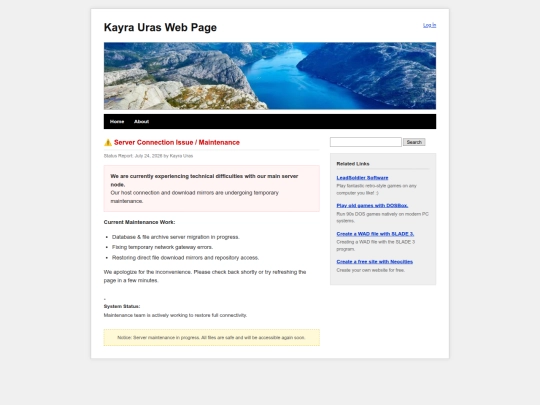Open the LeadSoldier Software link
This screenshot has width=540, height=405.
(x=362, y=178)
